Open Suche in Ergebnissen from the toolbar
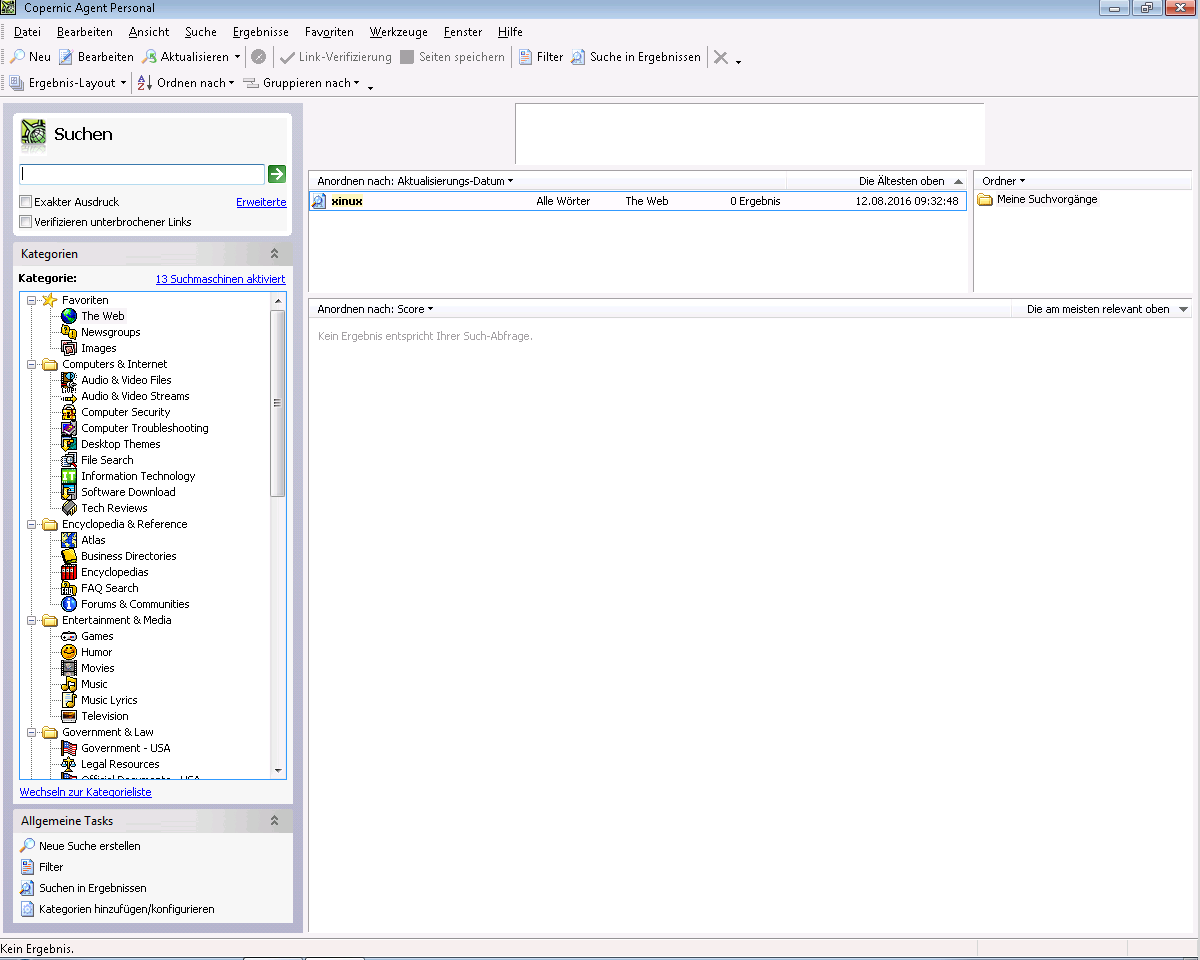 [x=636, y=57]
